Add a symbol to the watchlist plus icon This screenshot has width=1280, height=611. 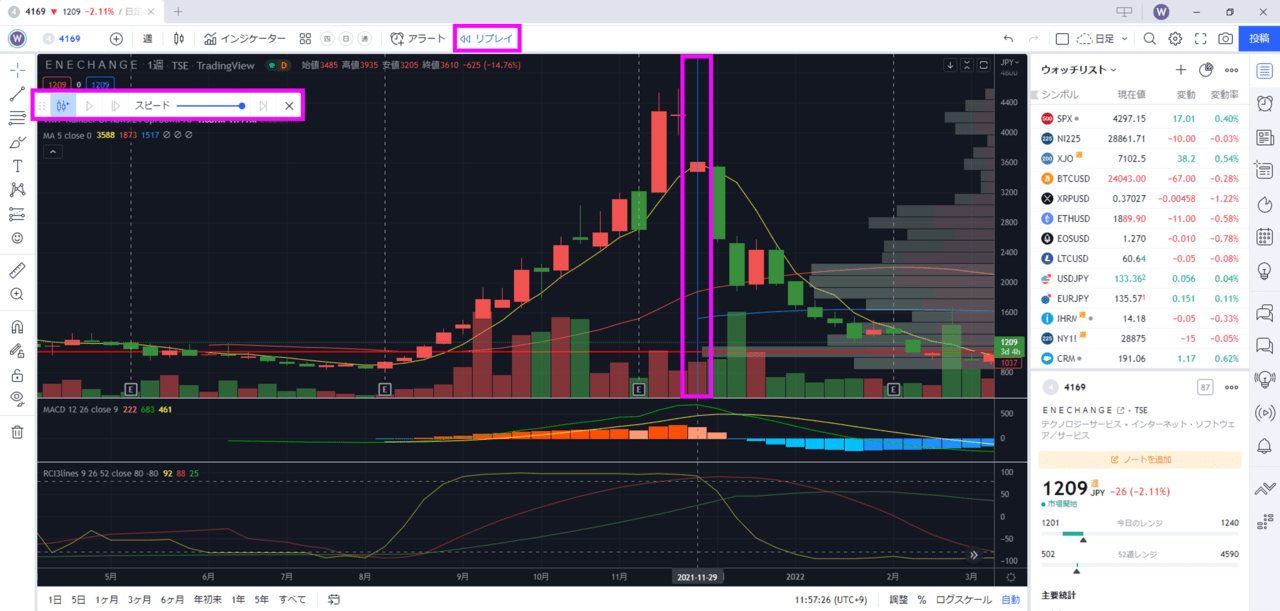point(1180,70)
